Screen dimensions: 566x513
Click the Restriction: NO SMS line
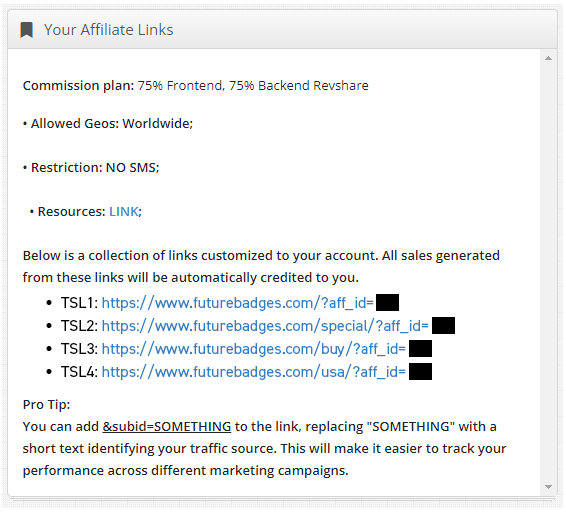click(91, 168)
